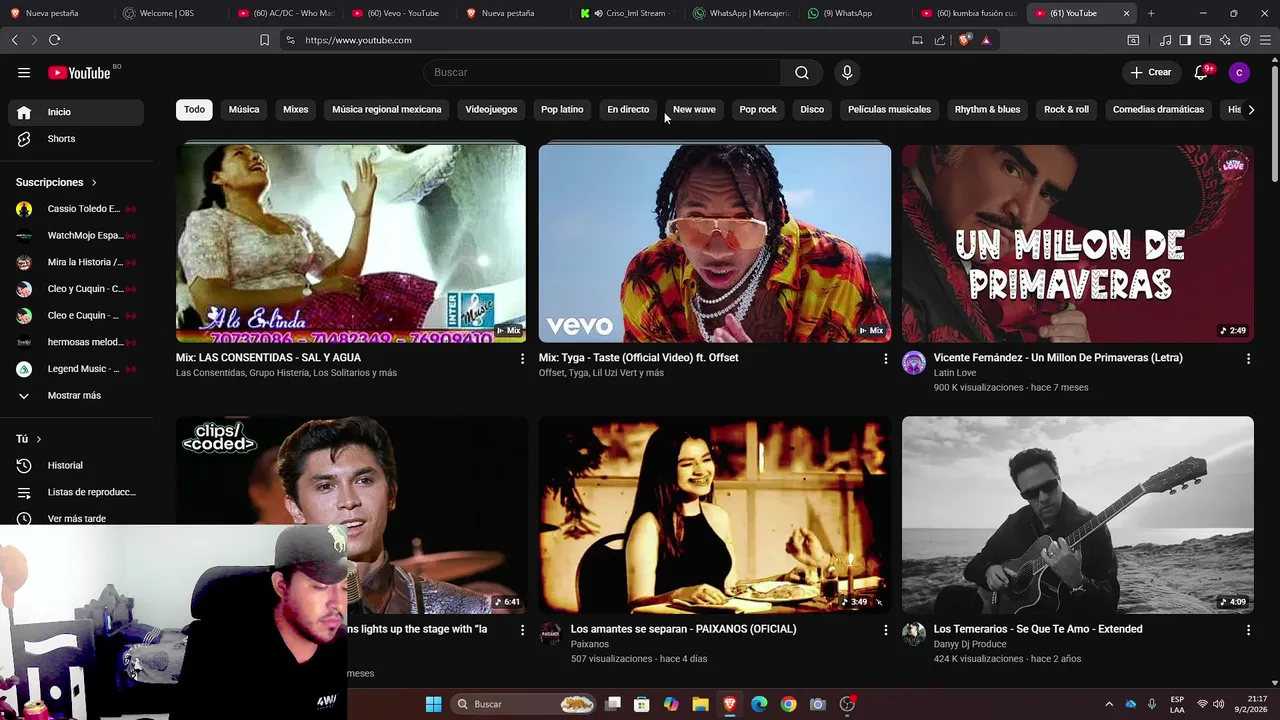Viewport: 1280px width, 720px height.
Task: Click Latin Love channel avatar
Action: 914,363
